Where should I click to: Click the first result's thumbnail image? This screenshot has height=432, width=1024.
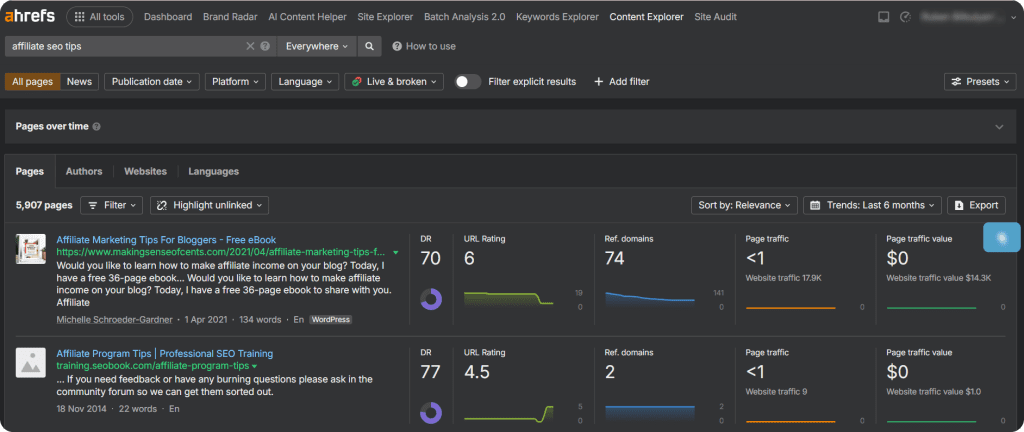[31, 249]
